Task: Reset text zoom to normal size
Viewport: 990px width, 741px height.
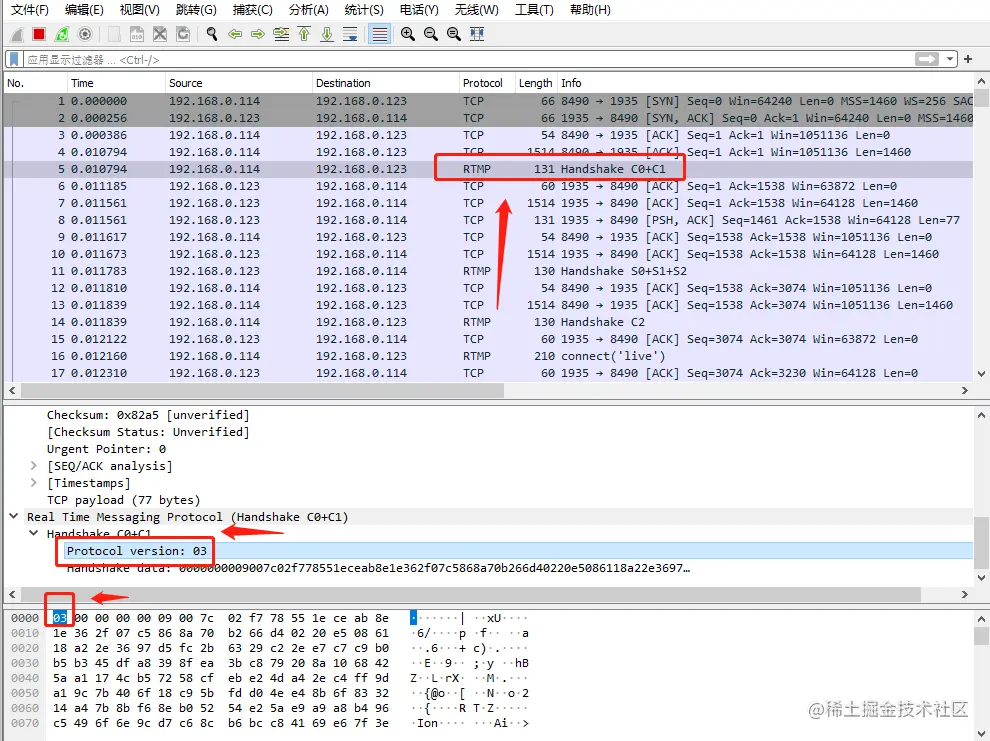Action: click(x=453, y=34)
